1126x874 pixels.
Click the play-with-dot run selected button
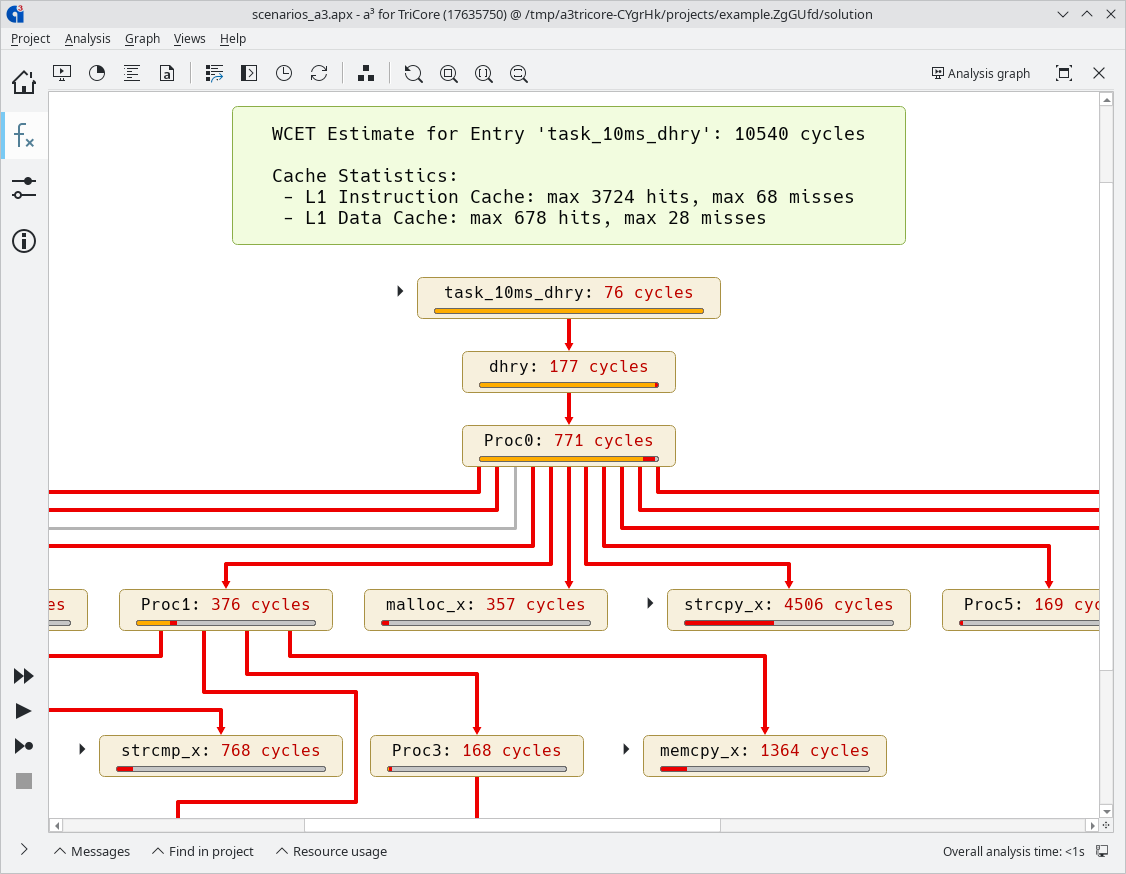pos(24,746)
